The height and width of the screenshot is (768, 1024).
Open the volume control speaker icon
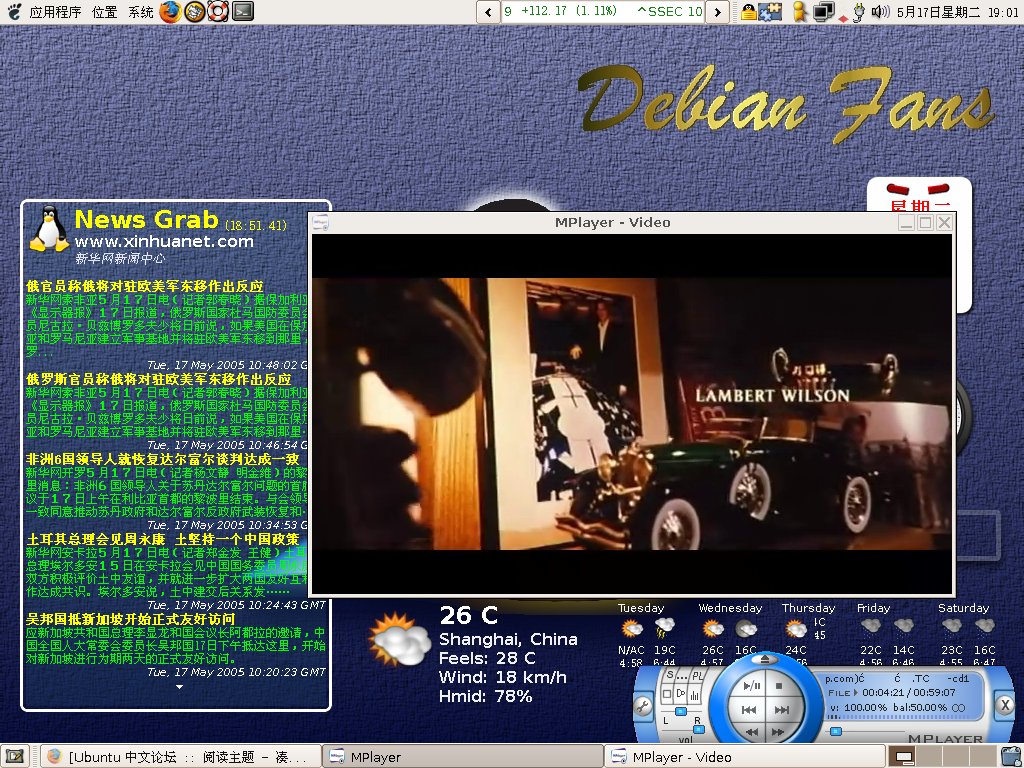880,11
